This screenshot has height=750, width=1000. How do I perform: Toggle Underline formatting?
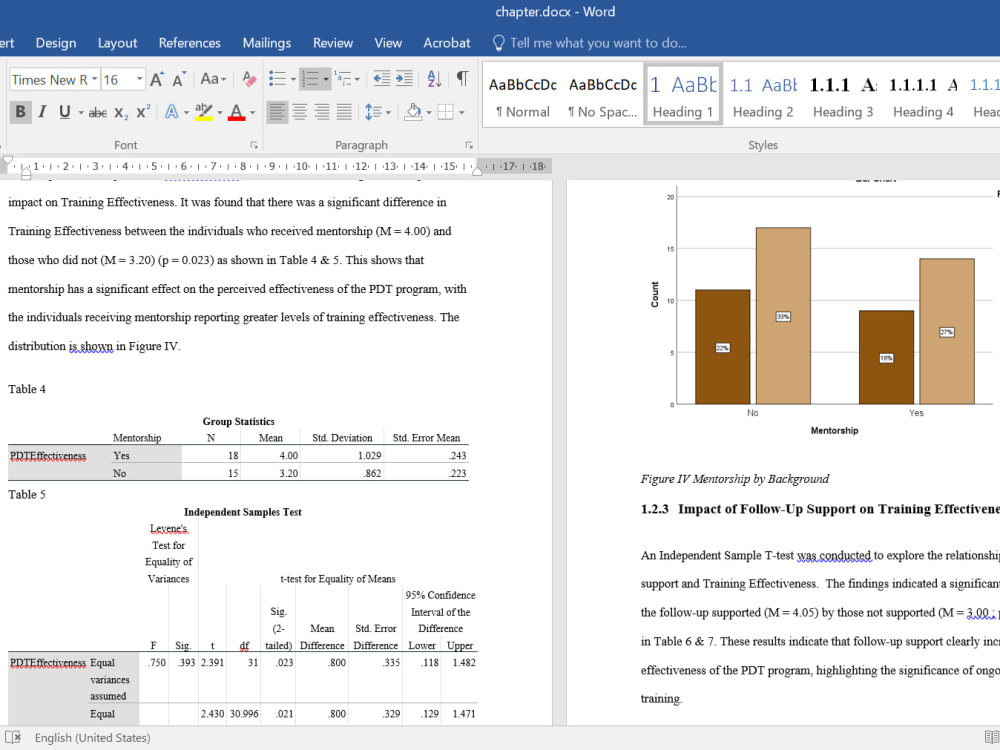tap(64, 112)
